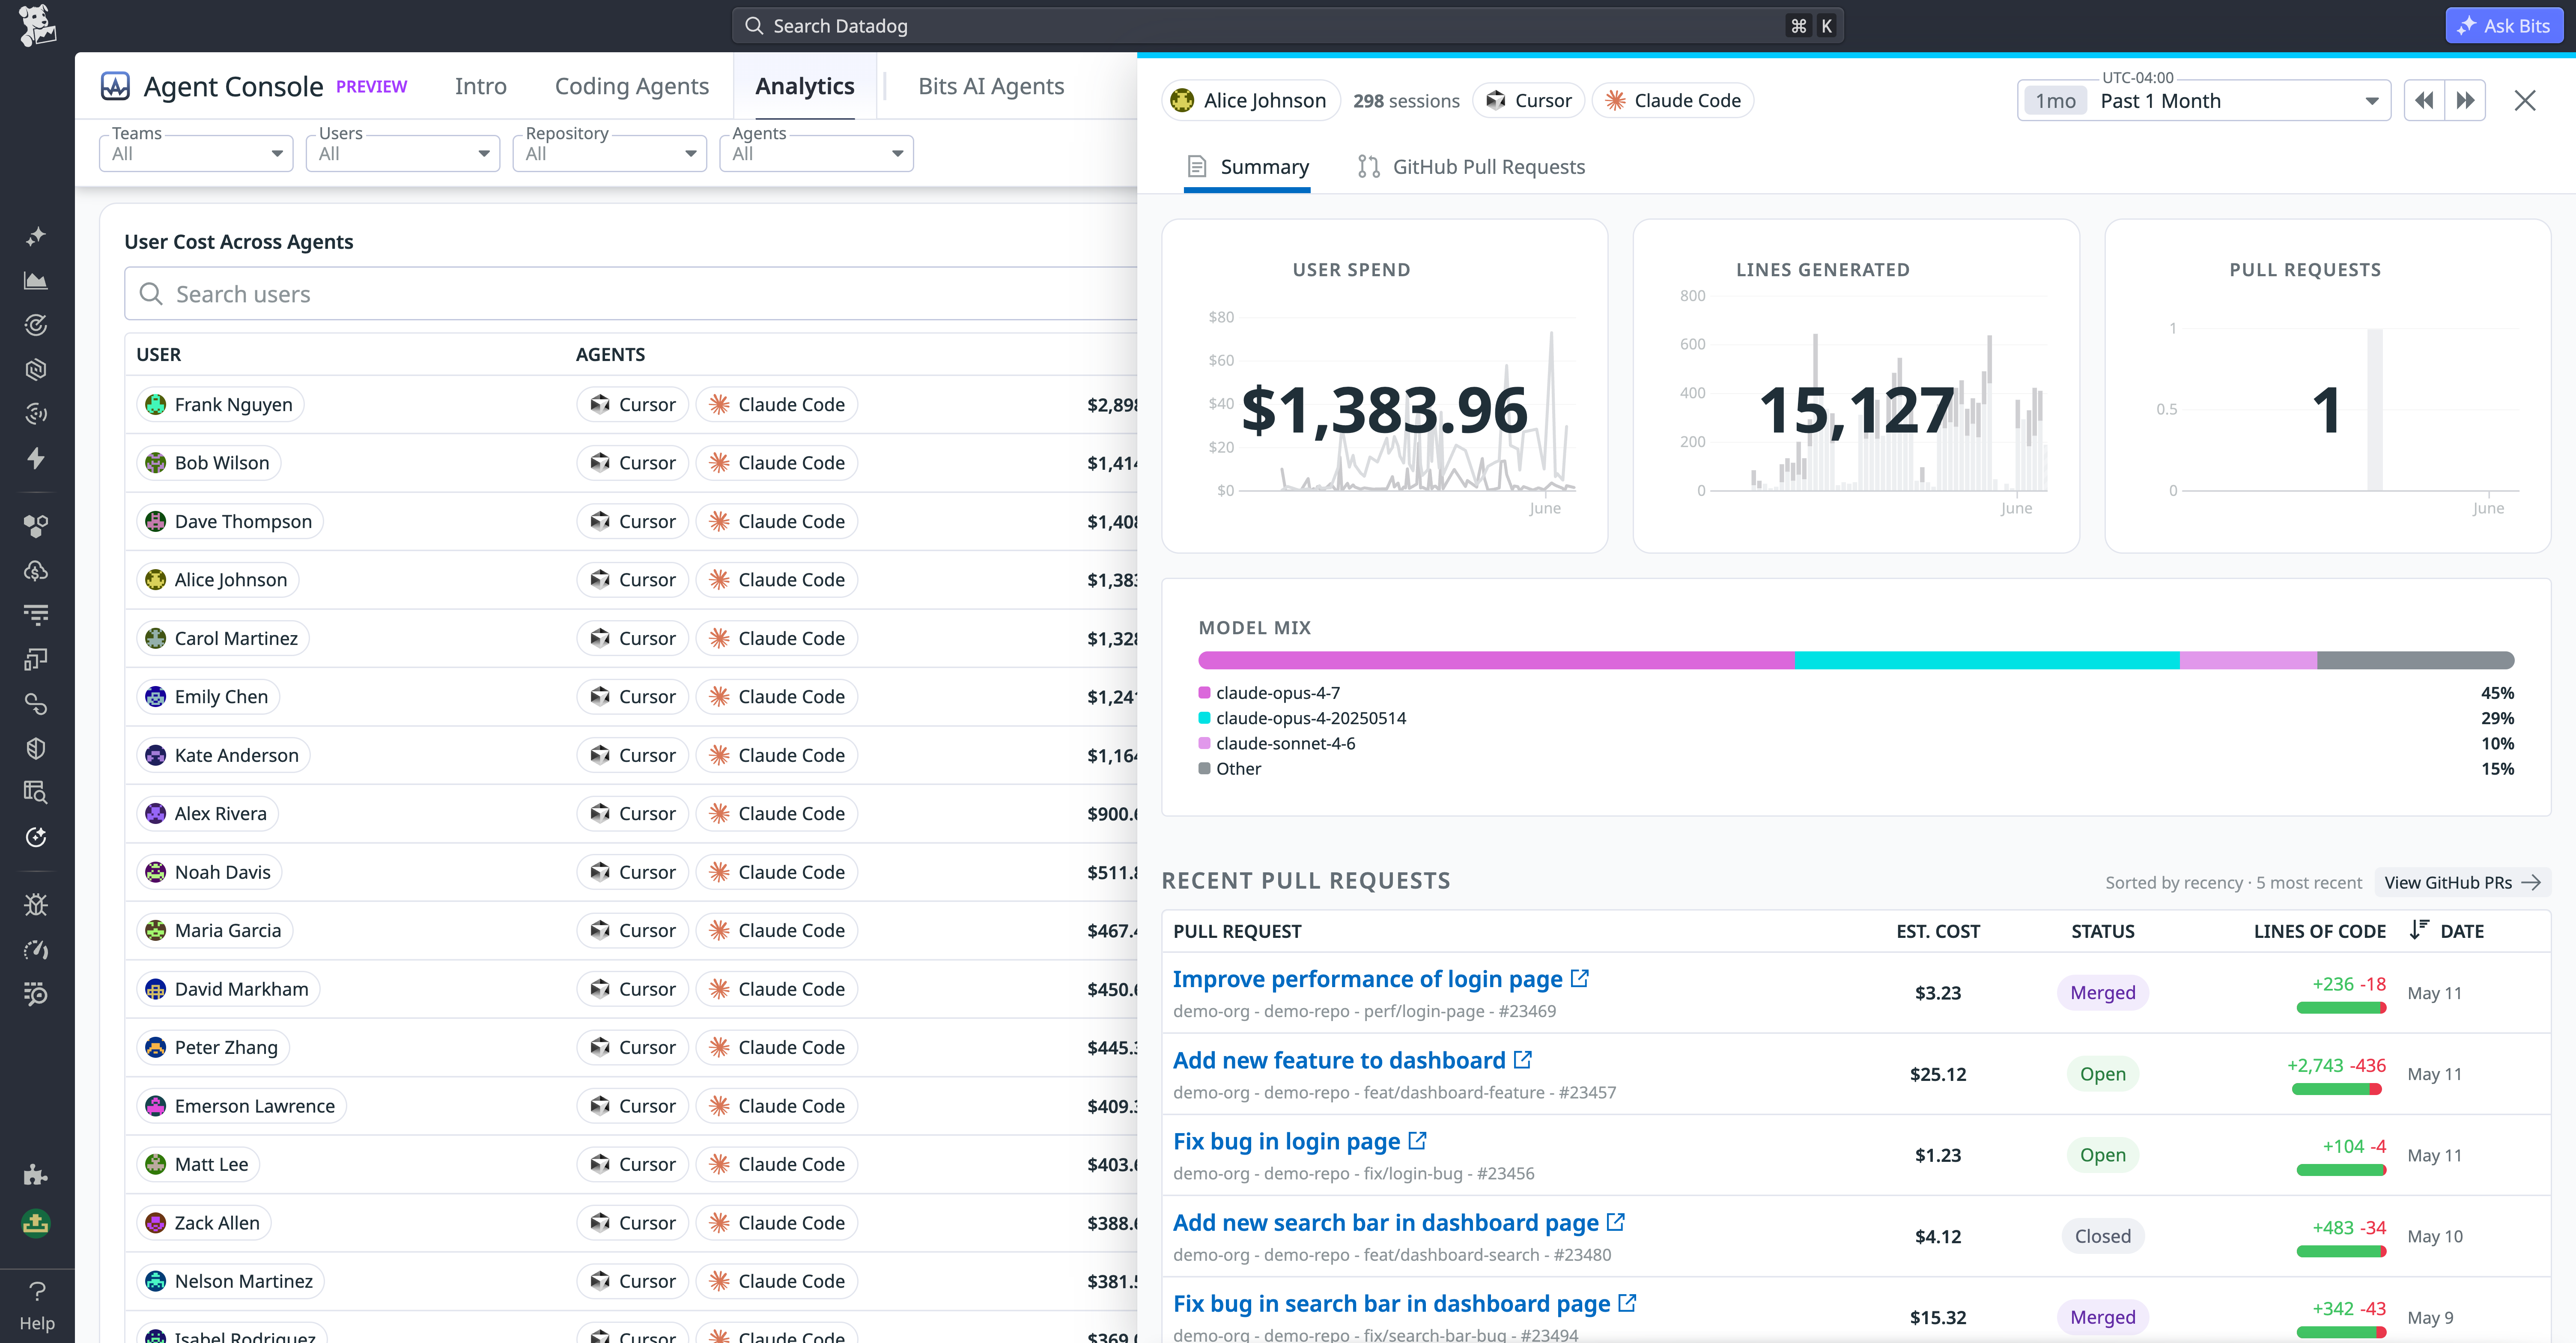2576x1343 pixels.
Task: Click the Help question mark icon
Action: [x=37, y=1291]
